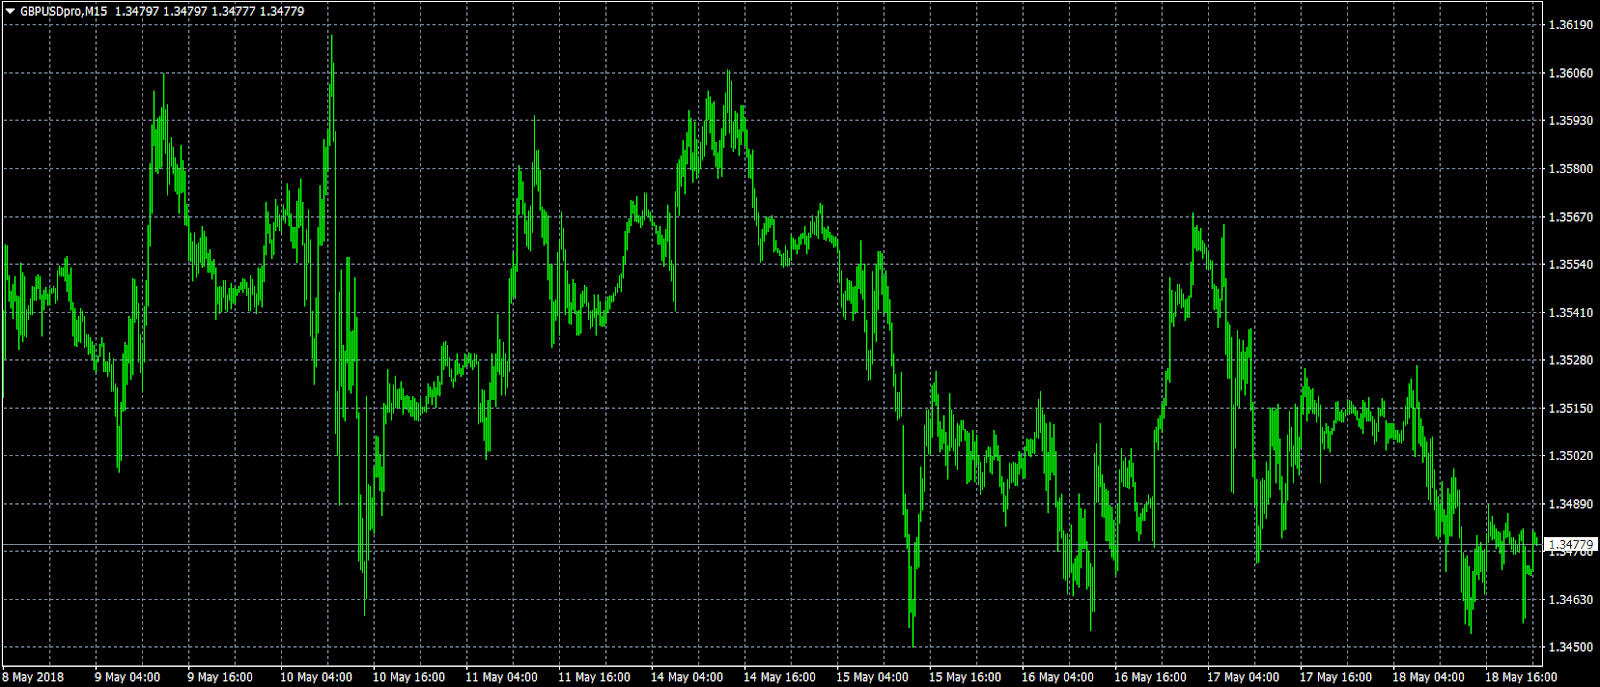Click price axis label 1.35150
Image resolution: width=1600 pixels, height=687 pixels.
(1570, 408)
